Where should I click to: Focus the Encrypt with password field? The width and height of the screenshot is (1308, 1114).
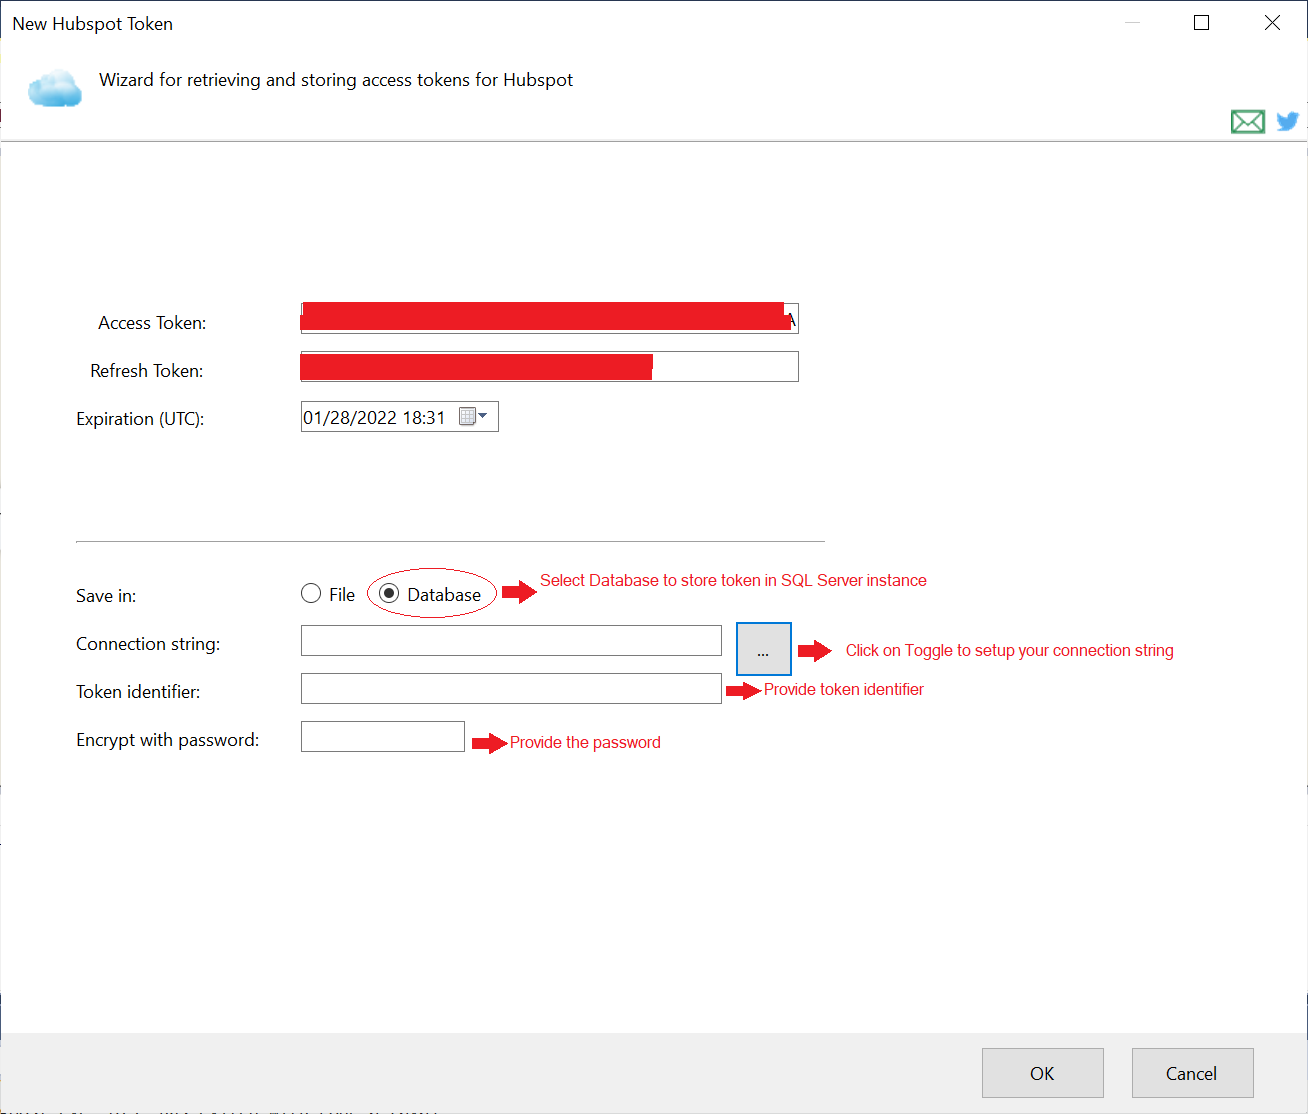(x=383, y=737)
